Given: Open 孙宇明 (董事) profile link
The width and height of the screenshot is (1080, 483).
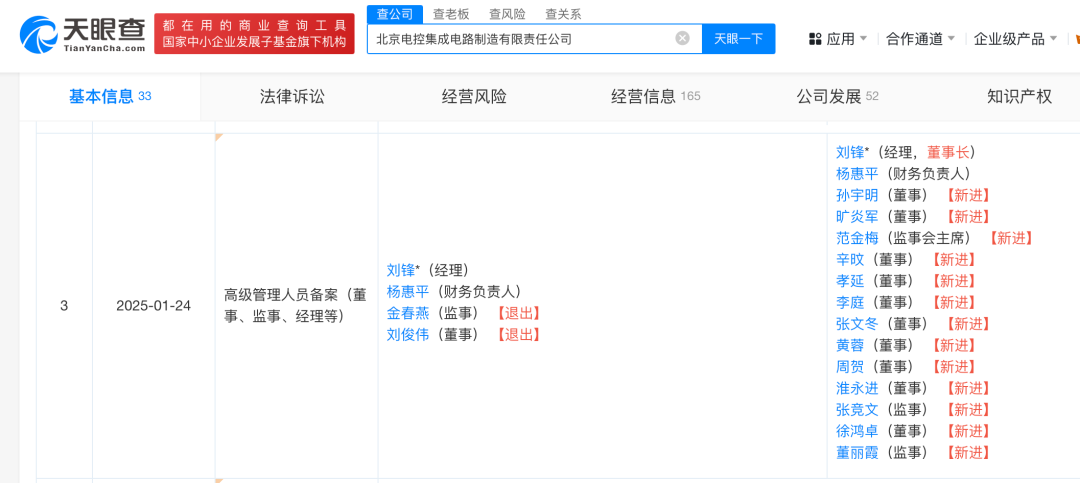Looking at the screenshot, I should (x=858, y=195).
